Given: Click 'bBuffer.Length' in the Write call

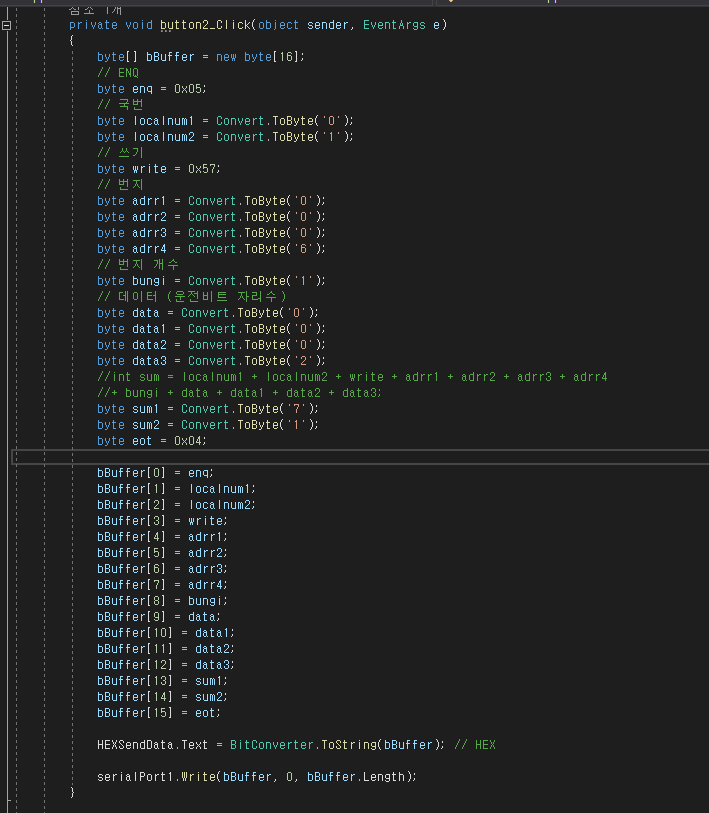Looking at the screenshot, I should [356, 777].
